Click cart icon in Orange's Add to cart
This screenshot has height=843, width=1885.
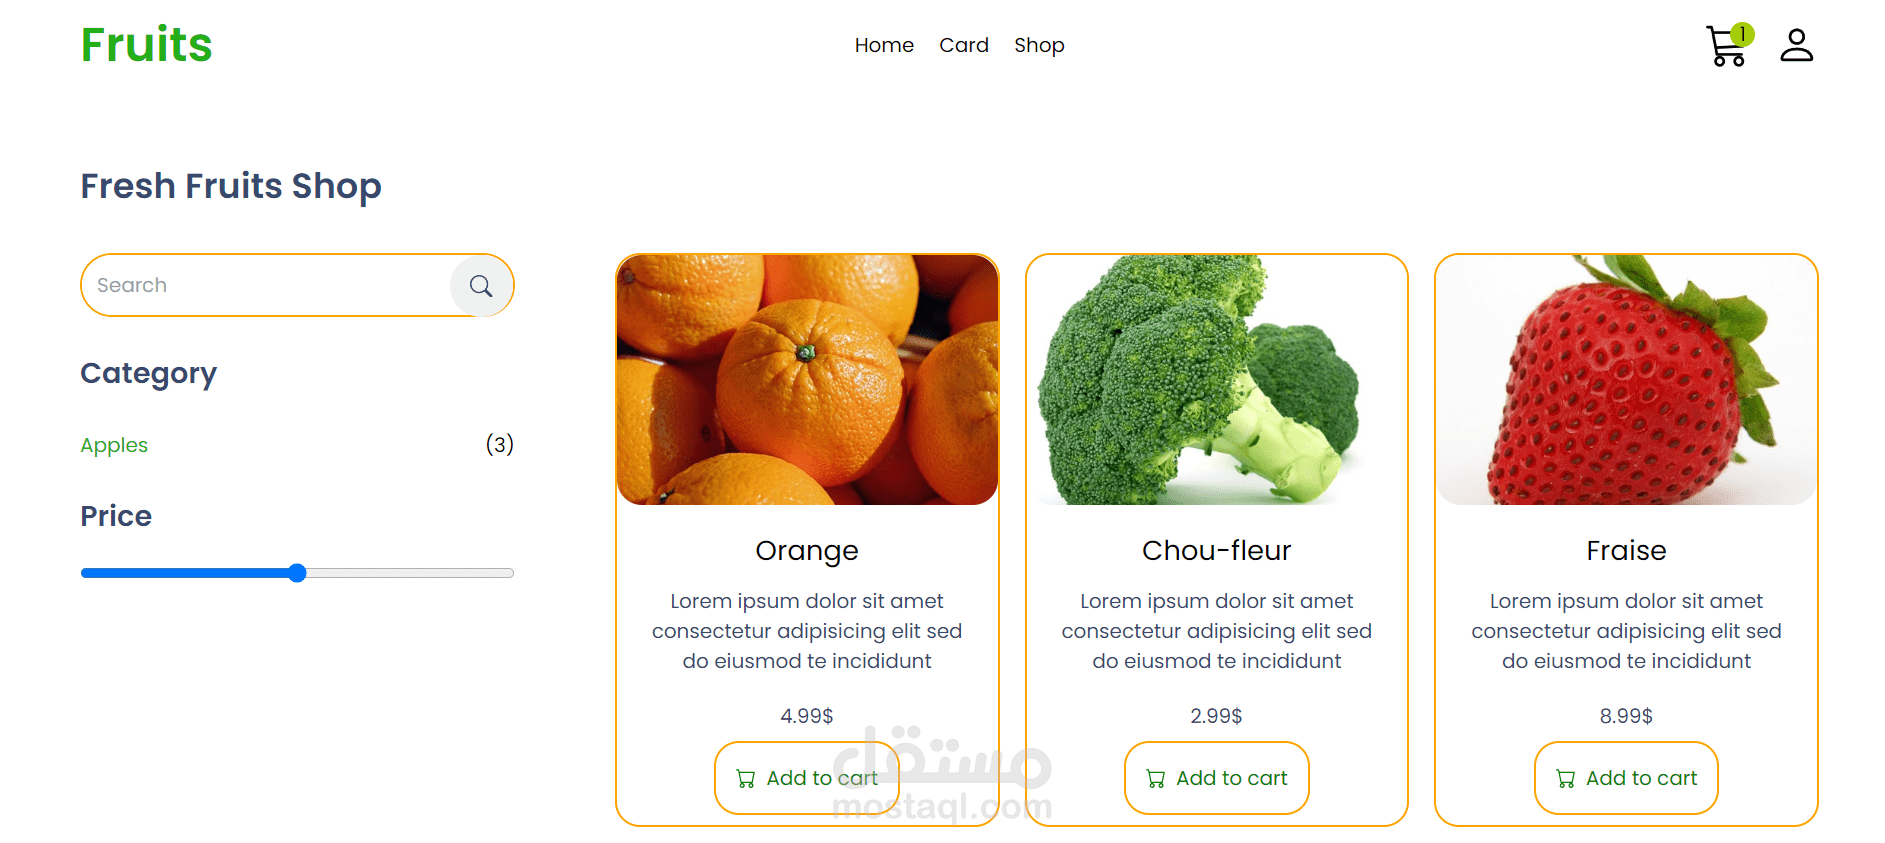point(746,779)
